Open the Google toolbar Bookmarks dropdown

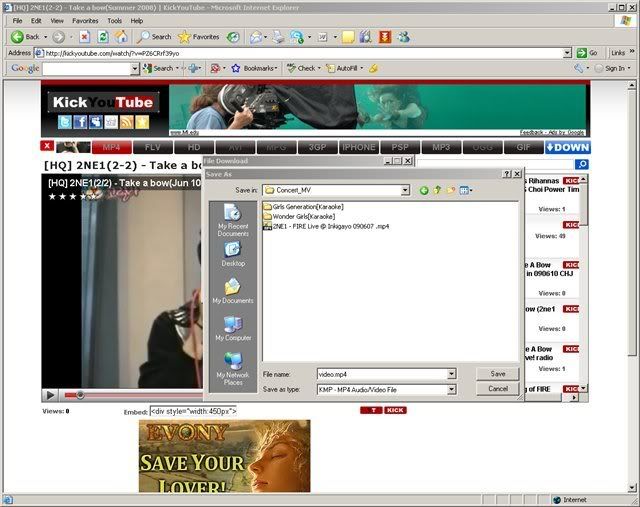276,69
